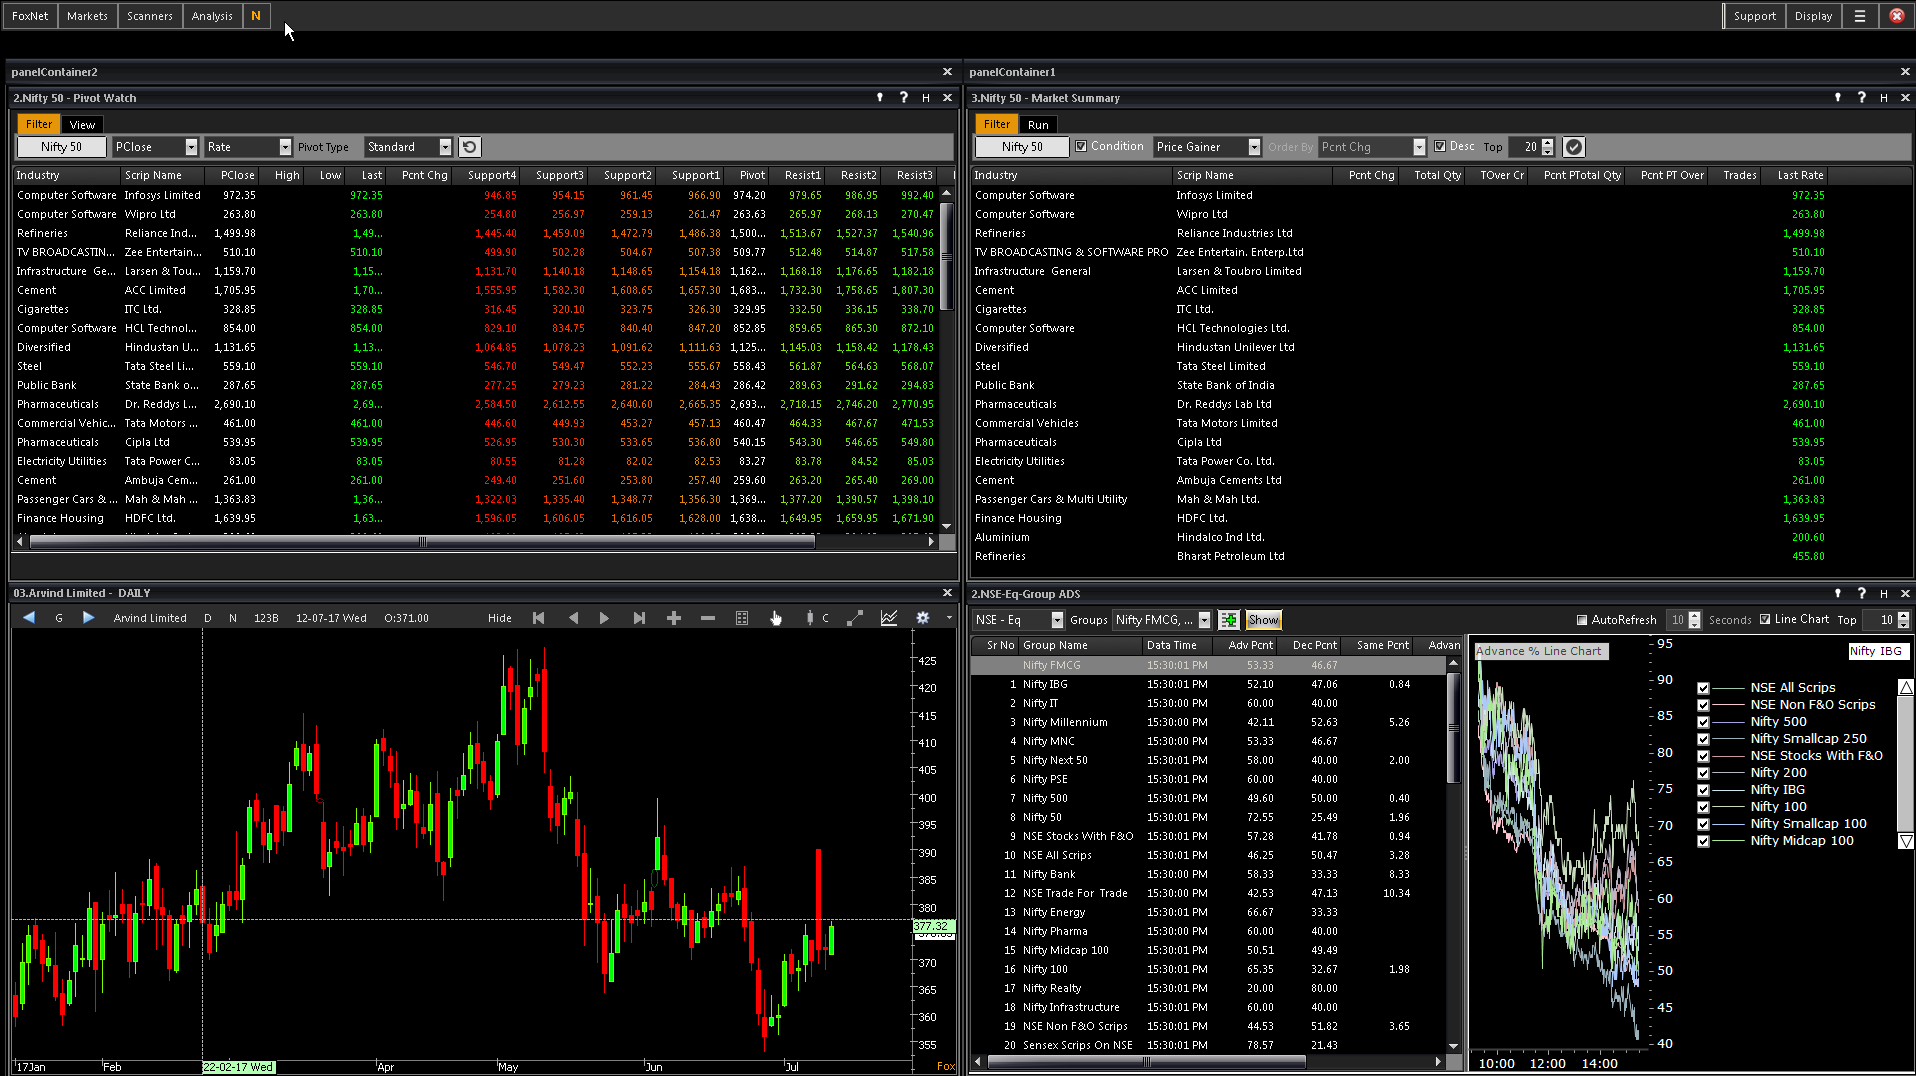This screenshot has height=1076, width=1916.
Task: Open the Support button
Action: (x=1755, y=16)
